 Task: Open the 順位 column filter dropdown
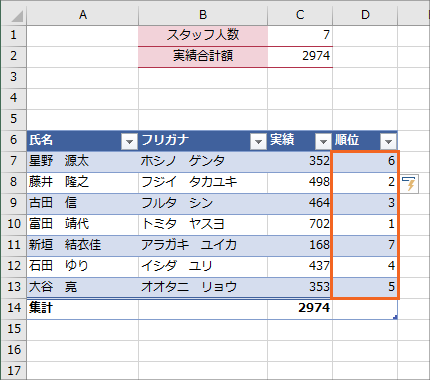click(x=388, y=141)
